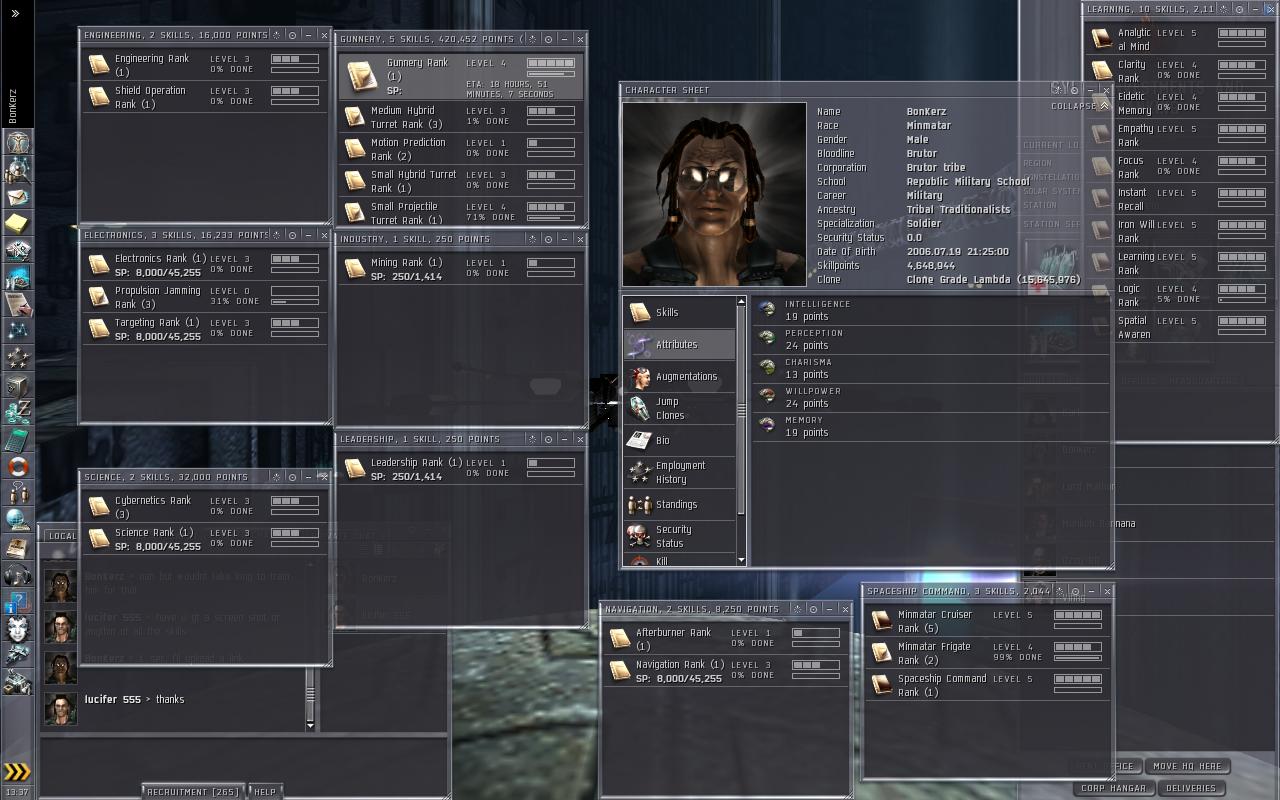
Task: Open the Security Status tab
Action: [680, 537]
